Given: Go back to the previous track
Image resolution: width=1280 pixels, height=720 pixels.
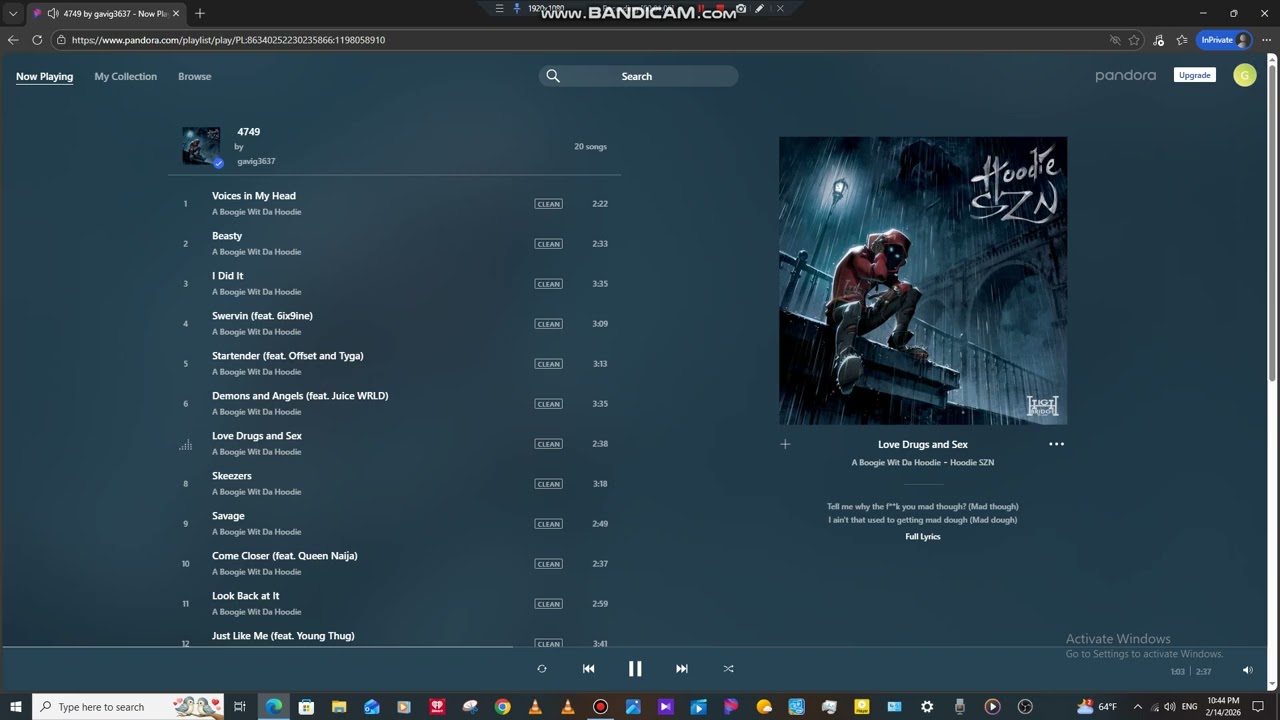Looking at the screenshot, I should [588, 669].
